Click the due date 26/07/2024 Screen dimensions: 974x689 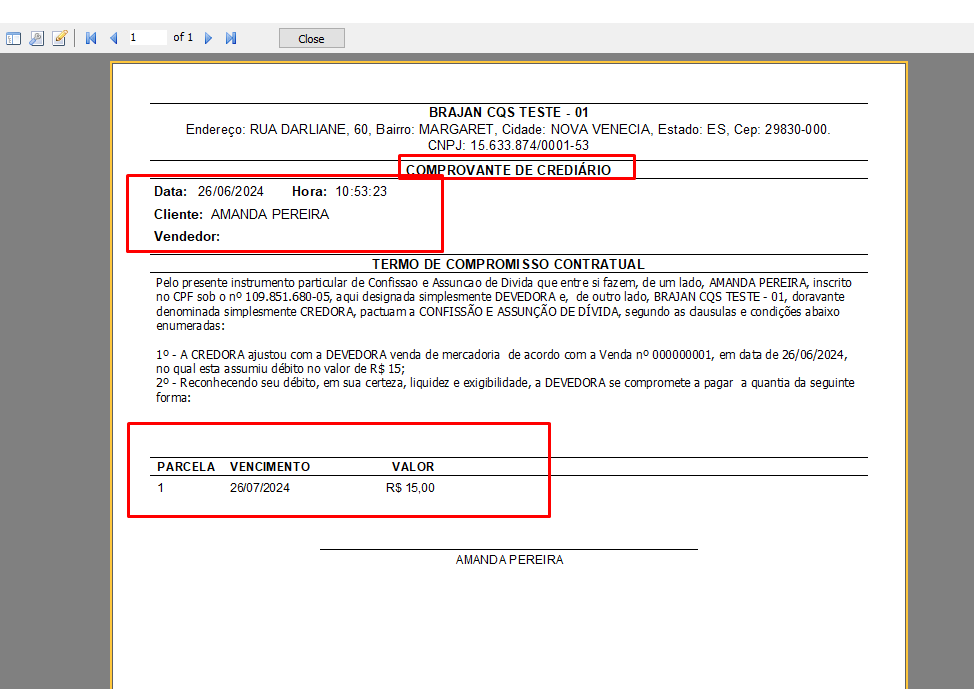[260, 488]
